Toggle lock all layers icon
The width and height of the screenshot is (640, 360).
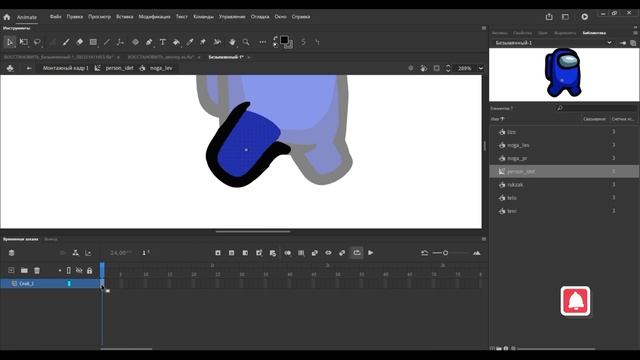(x=89, y=271)
